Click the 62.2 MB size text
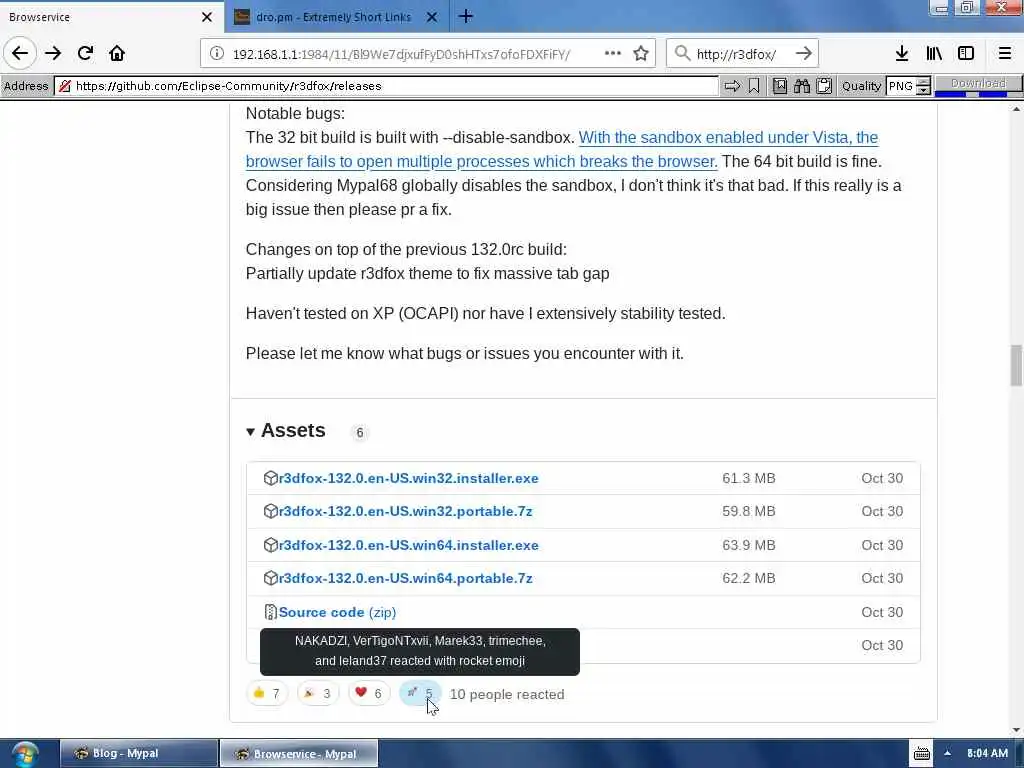Viewport: 1024px width, 768px height. (748, 578)
